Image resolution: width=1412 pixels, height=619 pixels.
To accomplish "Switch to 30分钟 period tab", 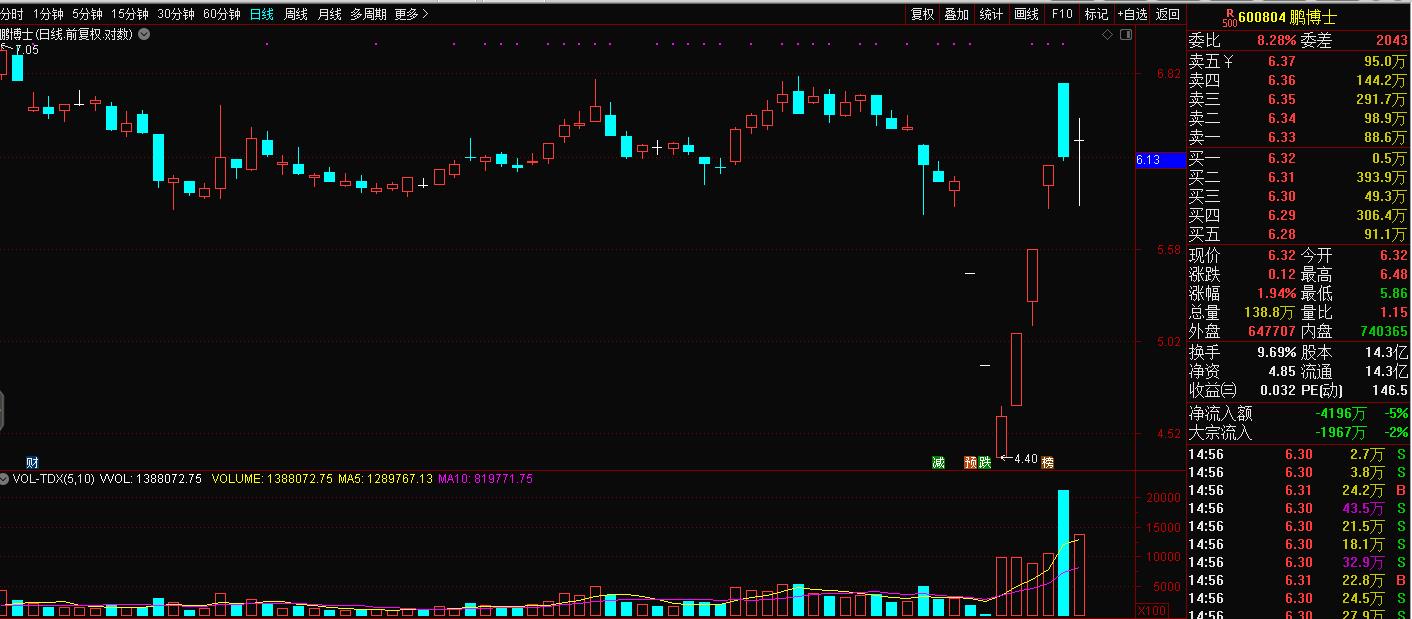I will pos(175,14).
